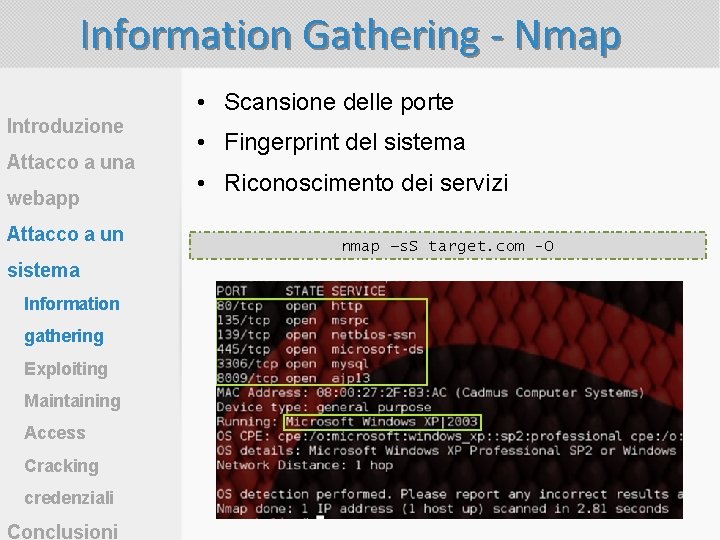Click the bullet Scansione delle porte
Viewport: 720px width, 540px height.
339,102
